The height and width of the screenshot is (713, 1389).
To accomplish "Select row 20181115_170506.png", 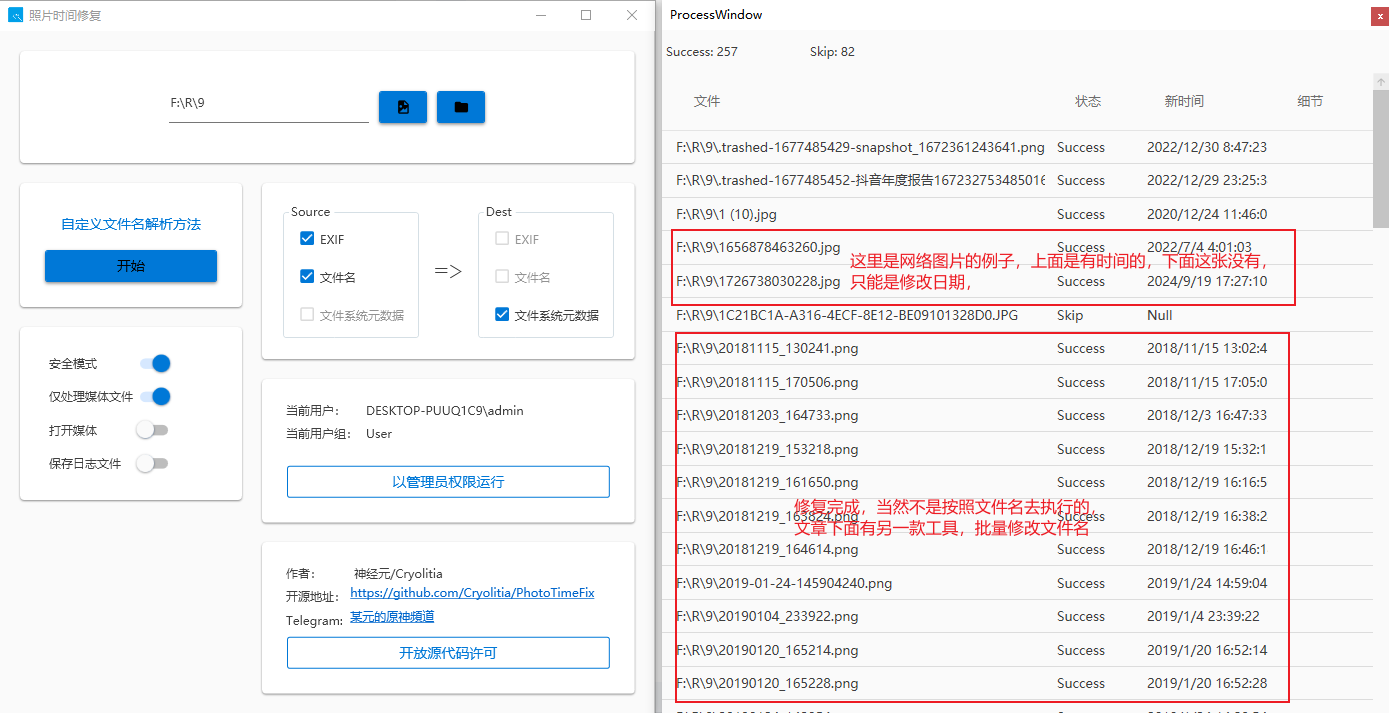I will (1017, 382).
